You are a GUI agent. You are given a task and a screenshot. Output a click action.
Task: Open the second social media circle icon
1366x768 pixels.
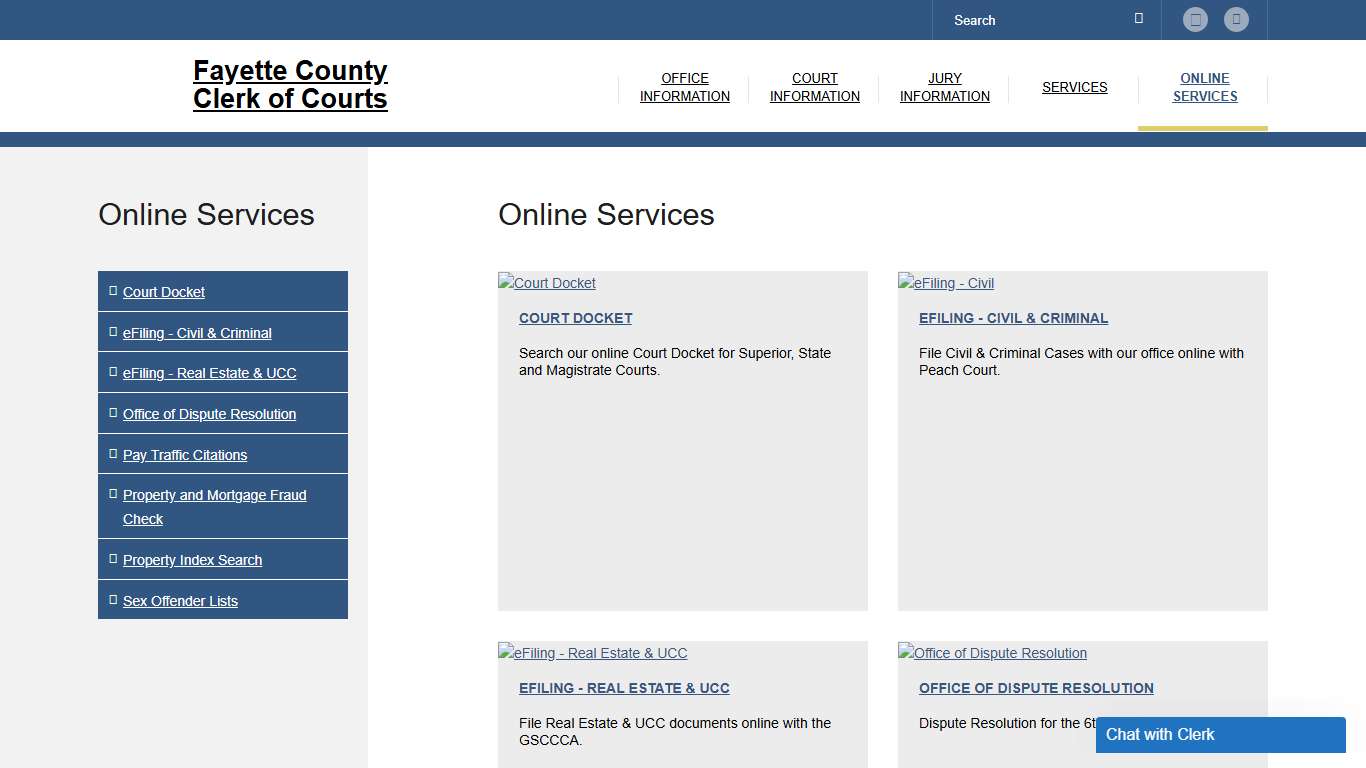pos(1237,19)
